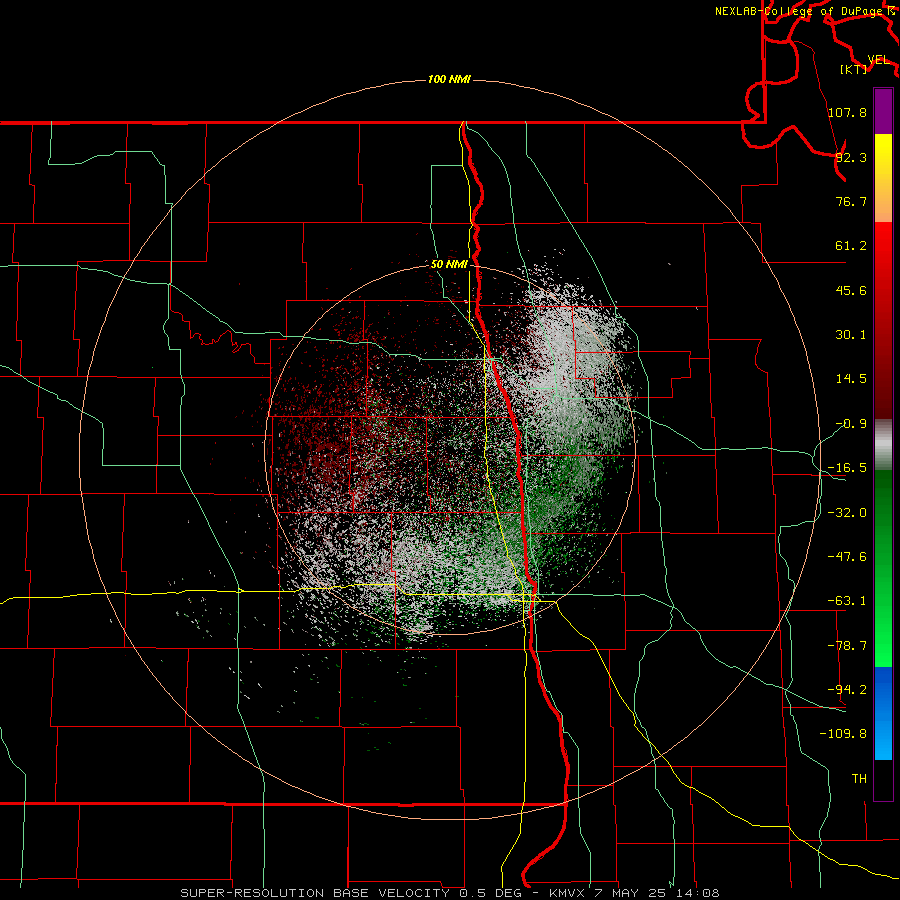Click the gray near-zero segment of color bar
900x900 pixels.
[883, 445]
